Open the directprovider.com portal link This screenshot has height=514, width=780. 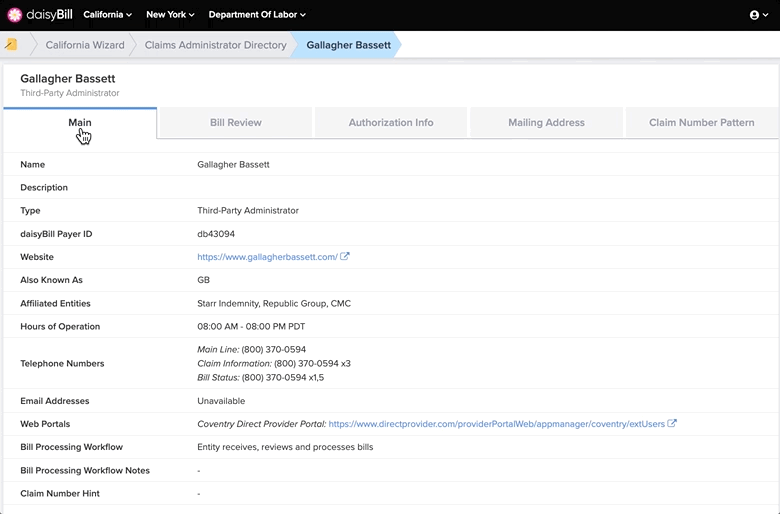496,424
